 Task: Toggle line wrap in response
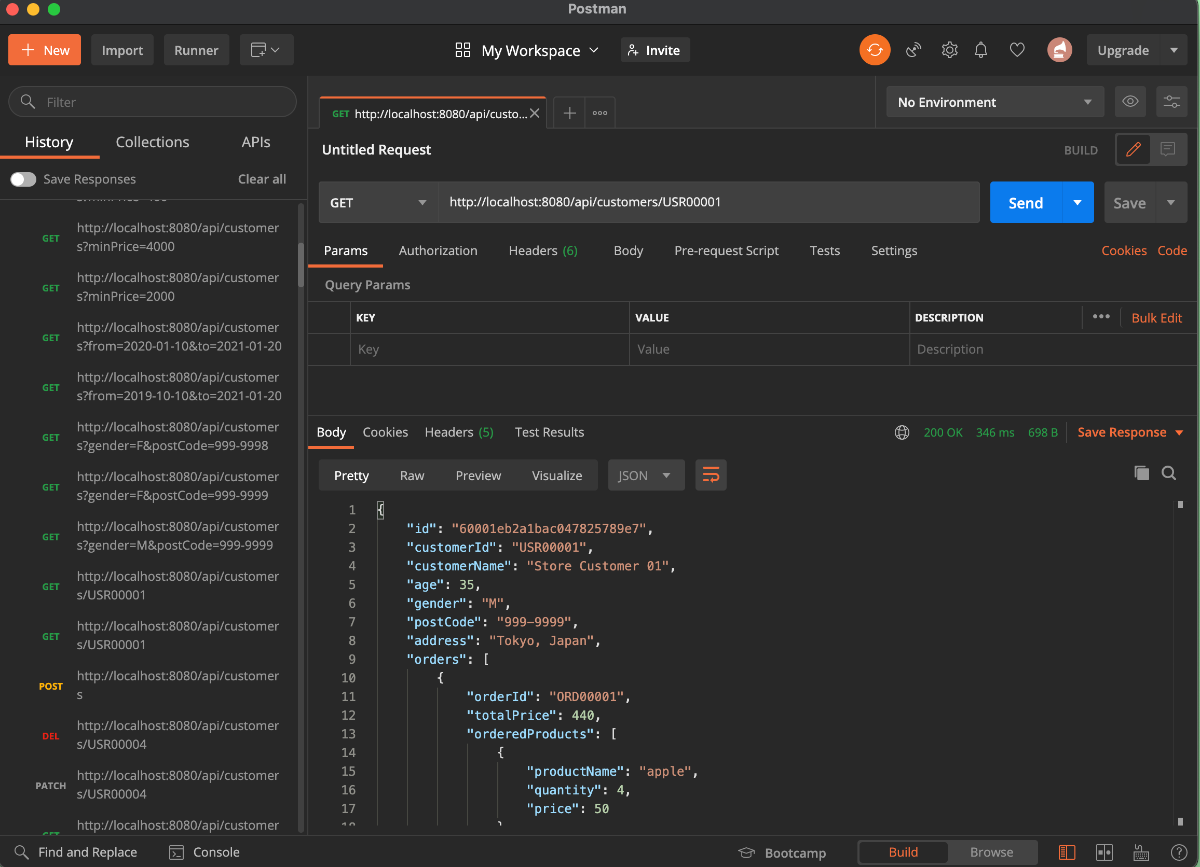710,475
